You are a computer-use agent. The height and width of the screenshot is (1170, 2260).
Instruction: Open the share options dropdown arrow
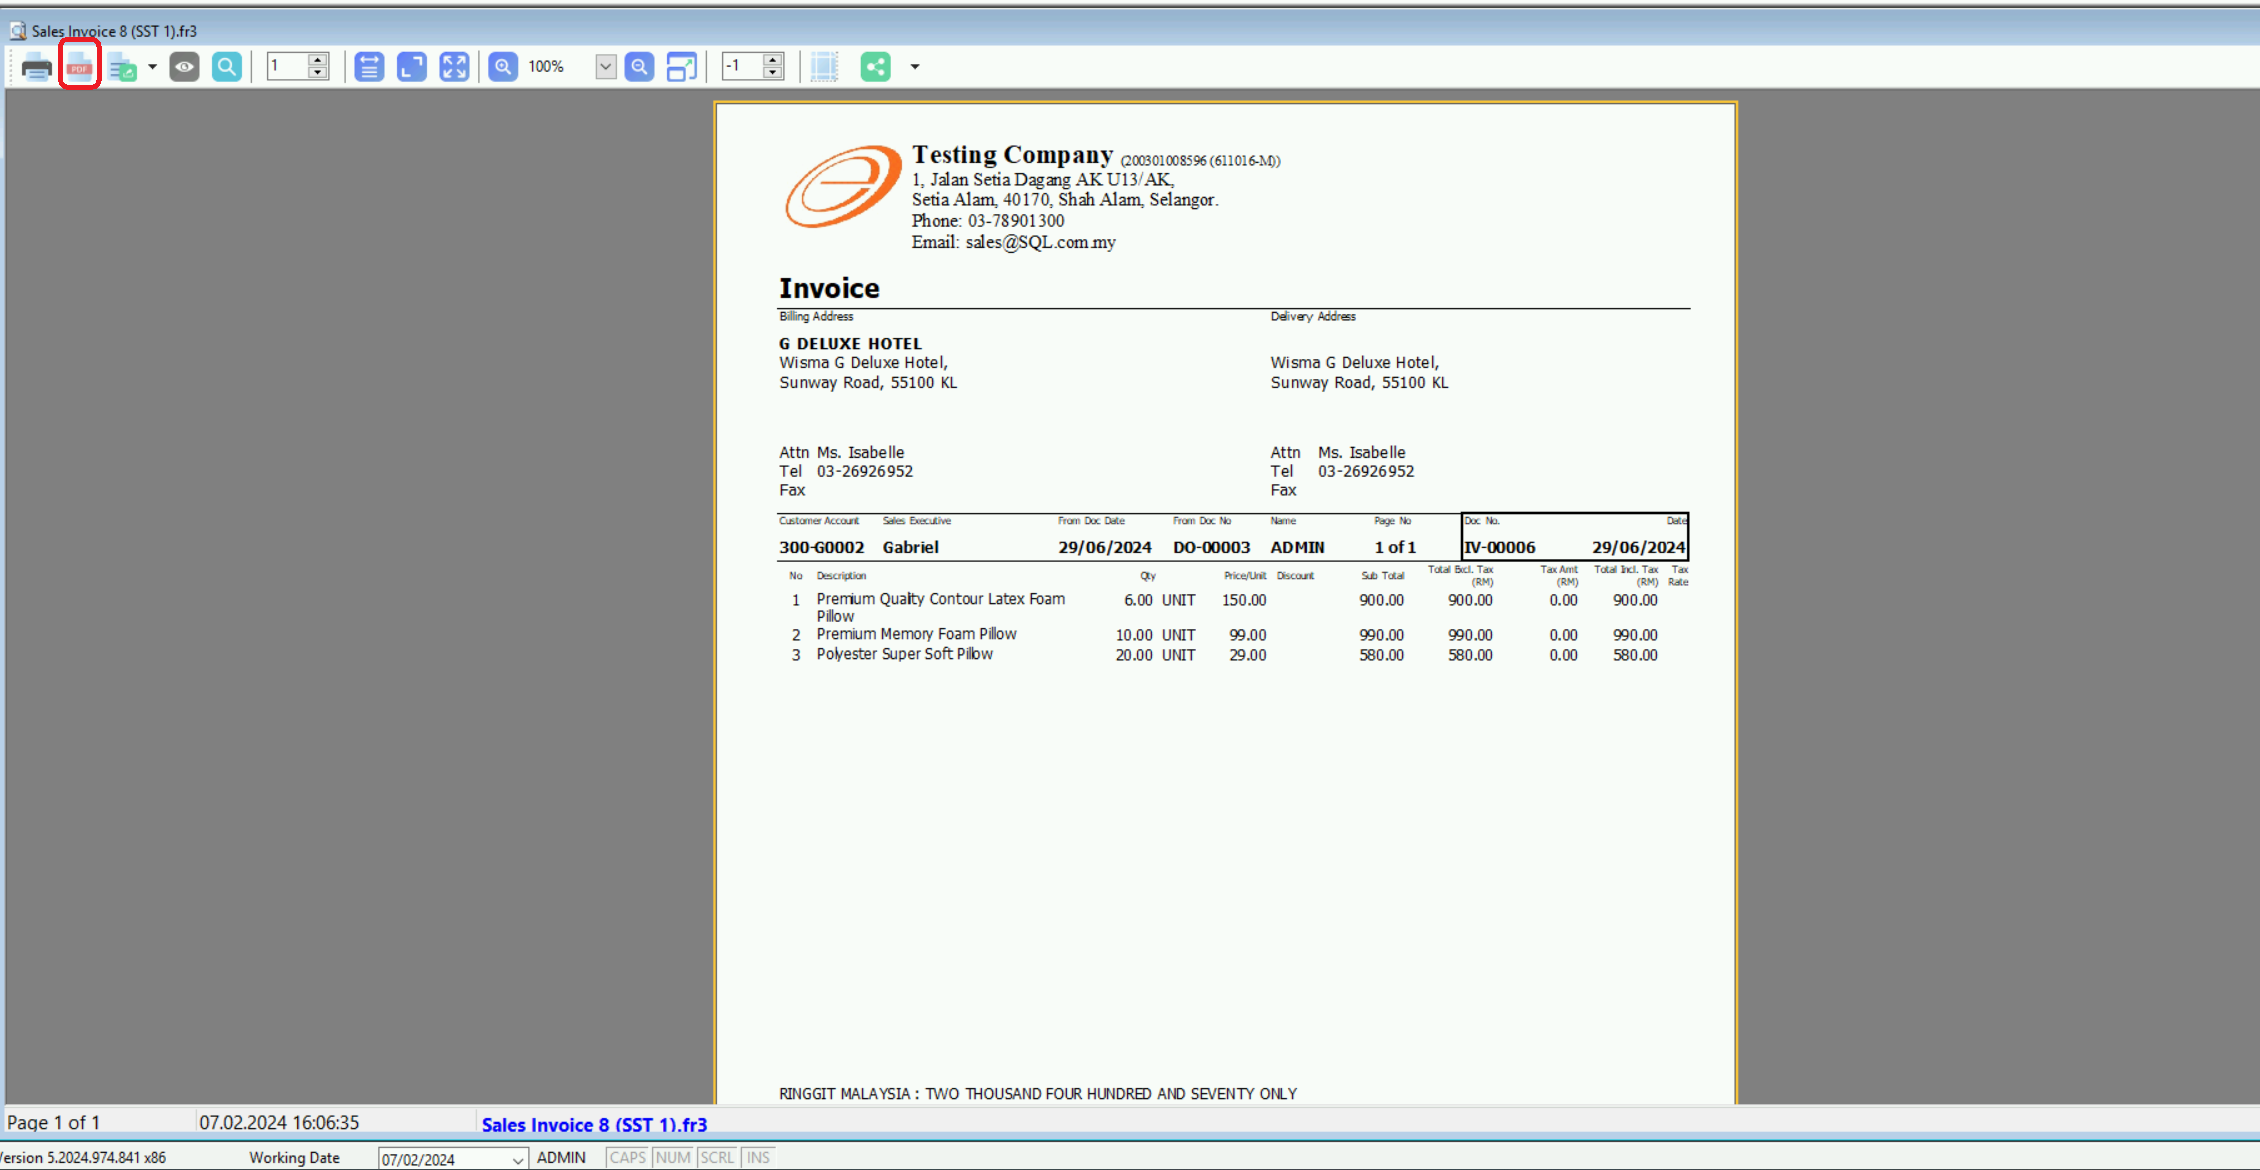914,66
